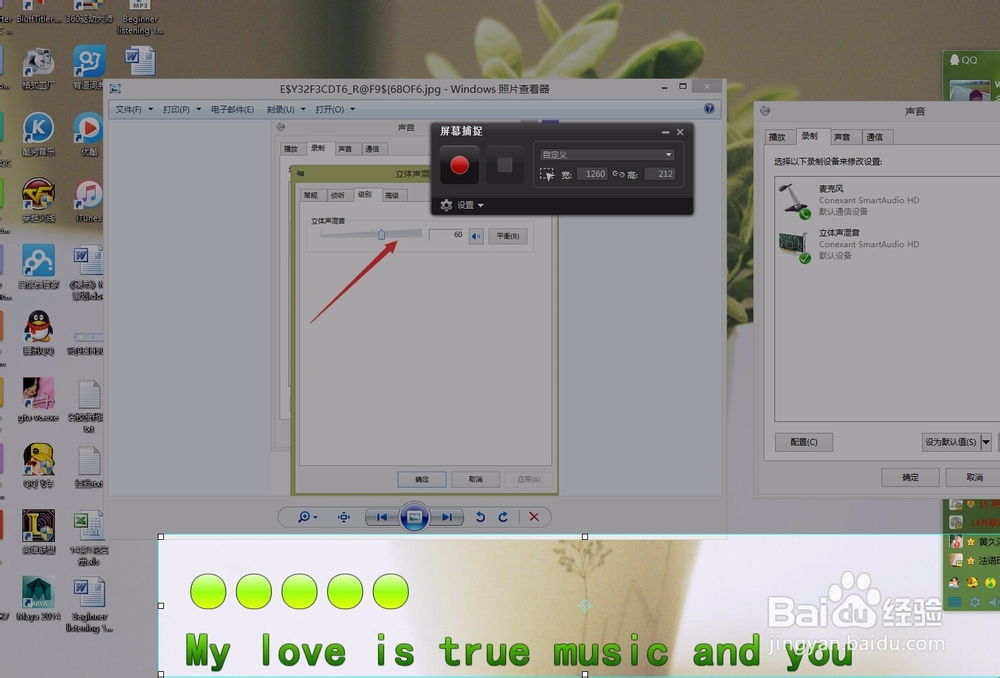
Task: Switch to 播放 tab in 声音 dialog
Action: (777, 137)
